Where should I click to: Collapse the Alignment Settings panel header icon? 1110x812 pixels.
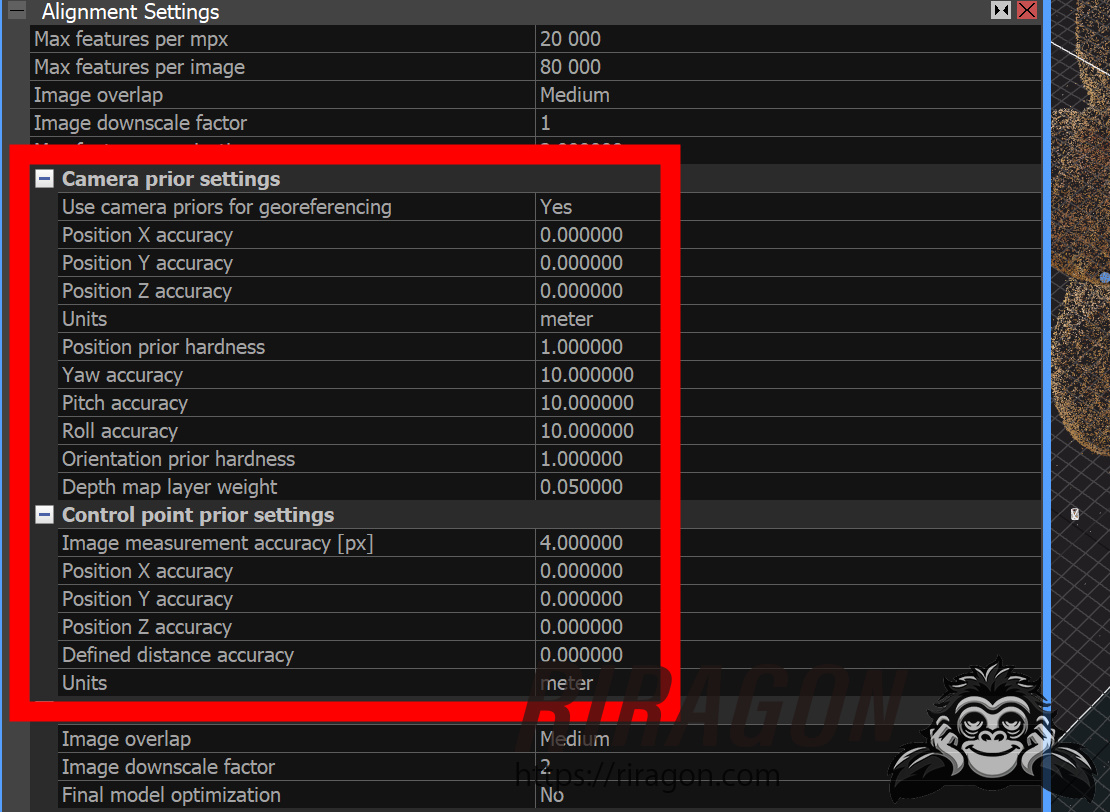17,12
